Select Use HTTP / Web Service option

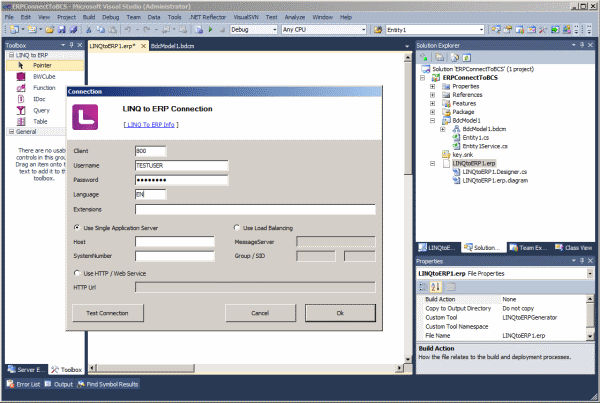[x=110, y=273]
